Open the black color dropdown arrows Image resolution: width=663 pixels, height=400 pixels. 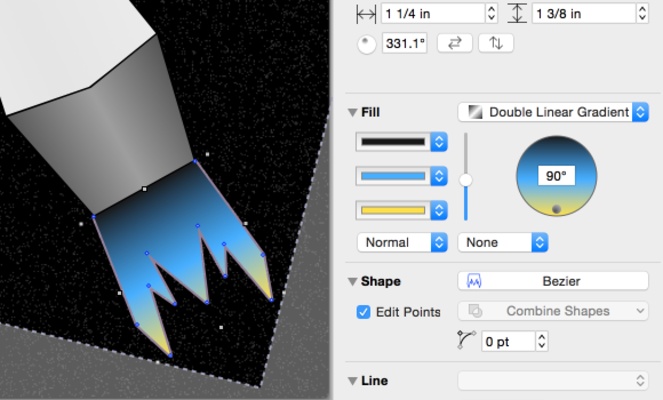pos(439,142)
